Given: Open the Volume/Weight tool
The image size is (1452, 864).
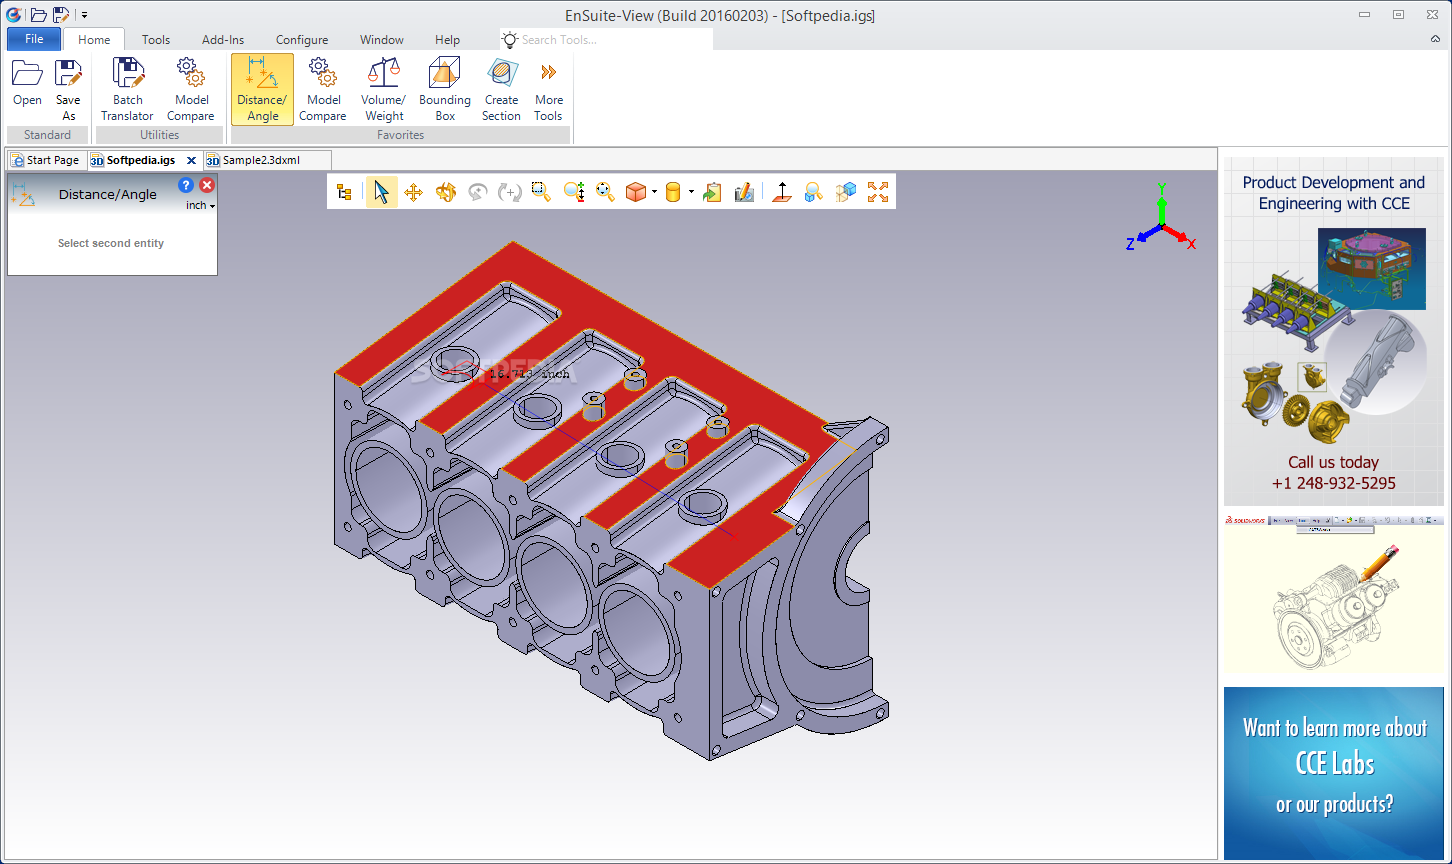Looking at the screenshot, I should click(x=384, y=89).
